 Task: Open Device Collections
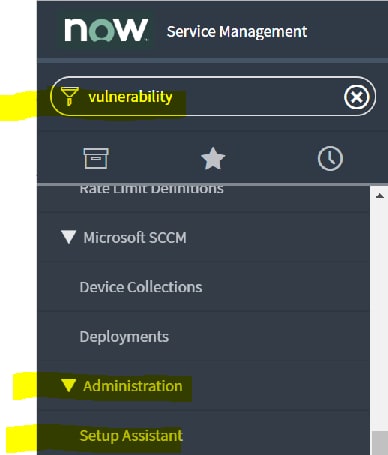(x=141, y=287)
